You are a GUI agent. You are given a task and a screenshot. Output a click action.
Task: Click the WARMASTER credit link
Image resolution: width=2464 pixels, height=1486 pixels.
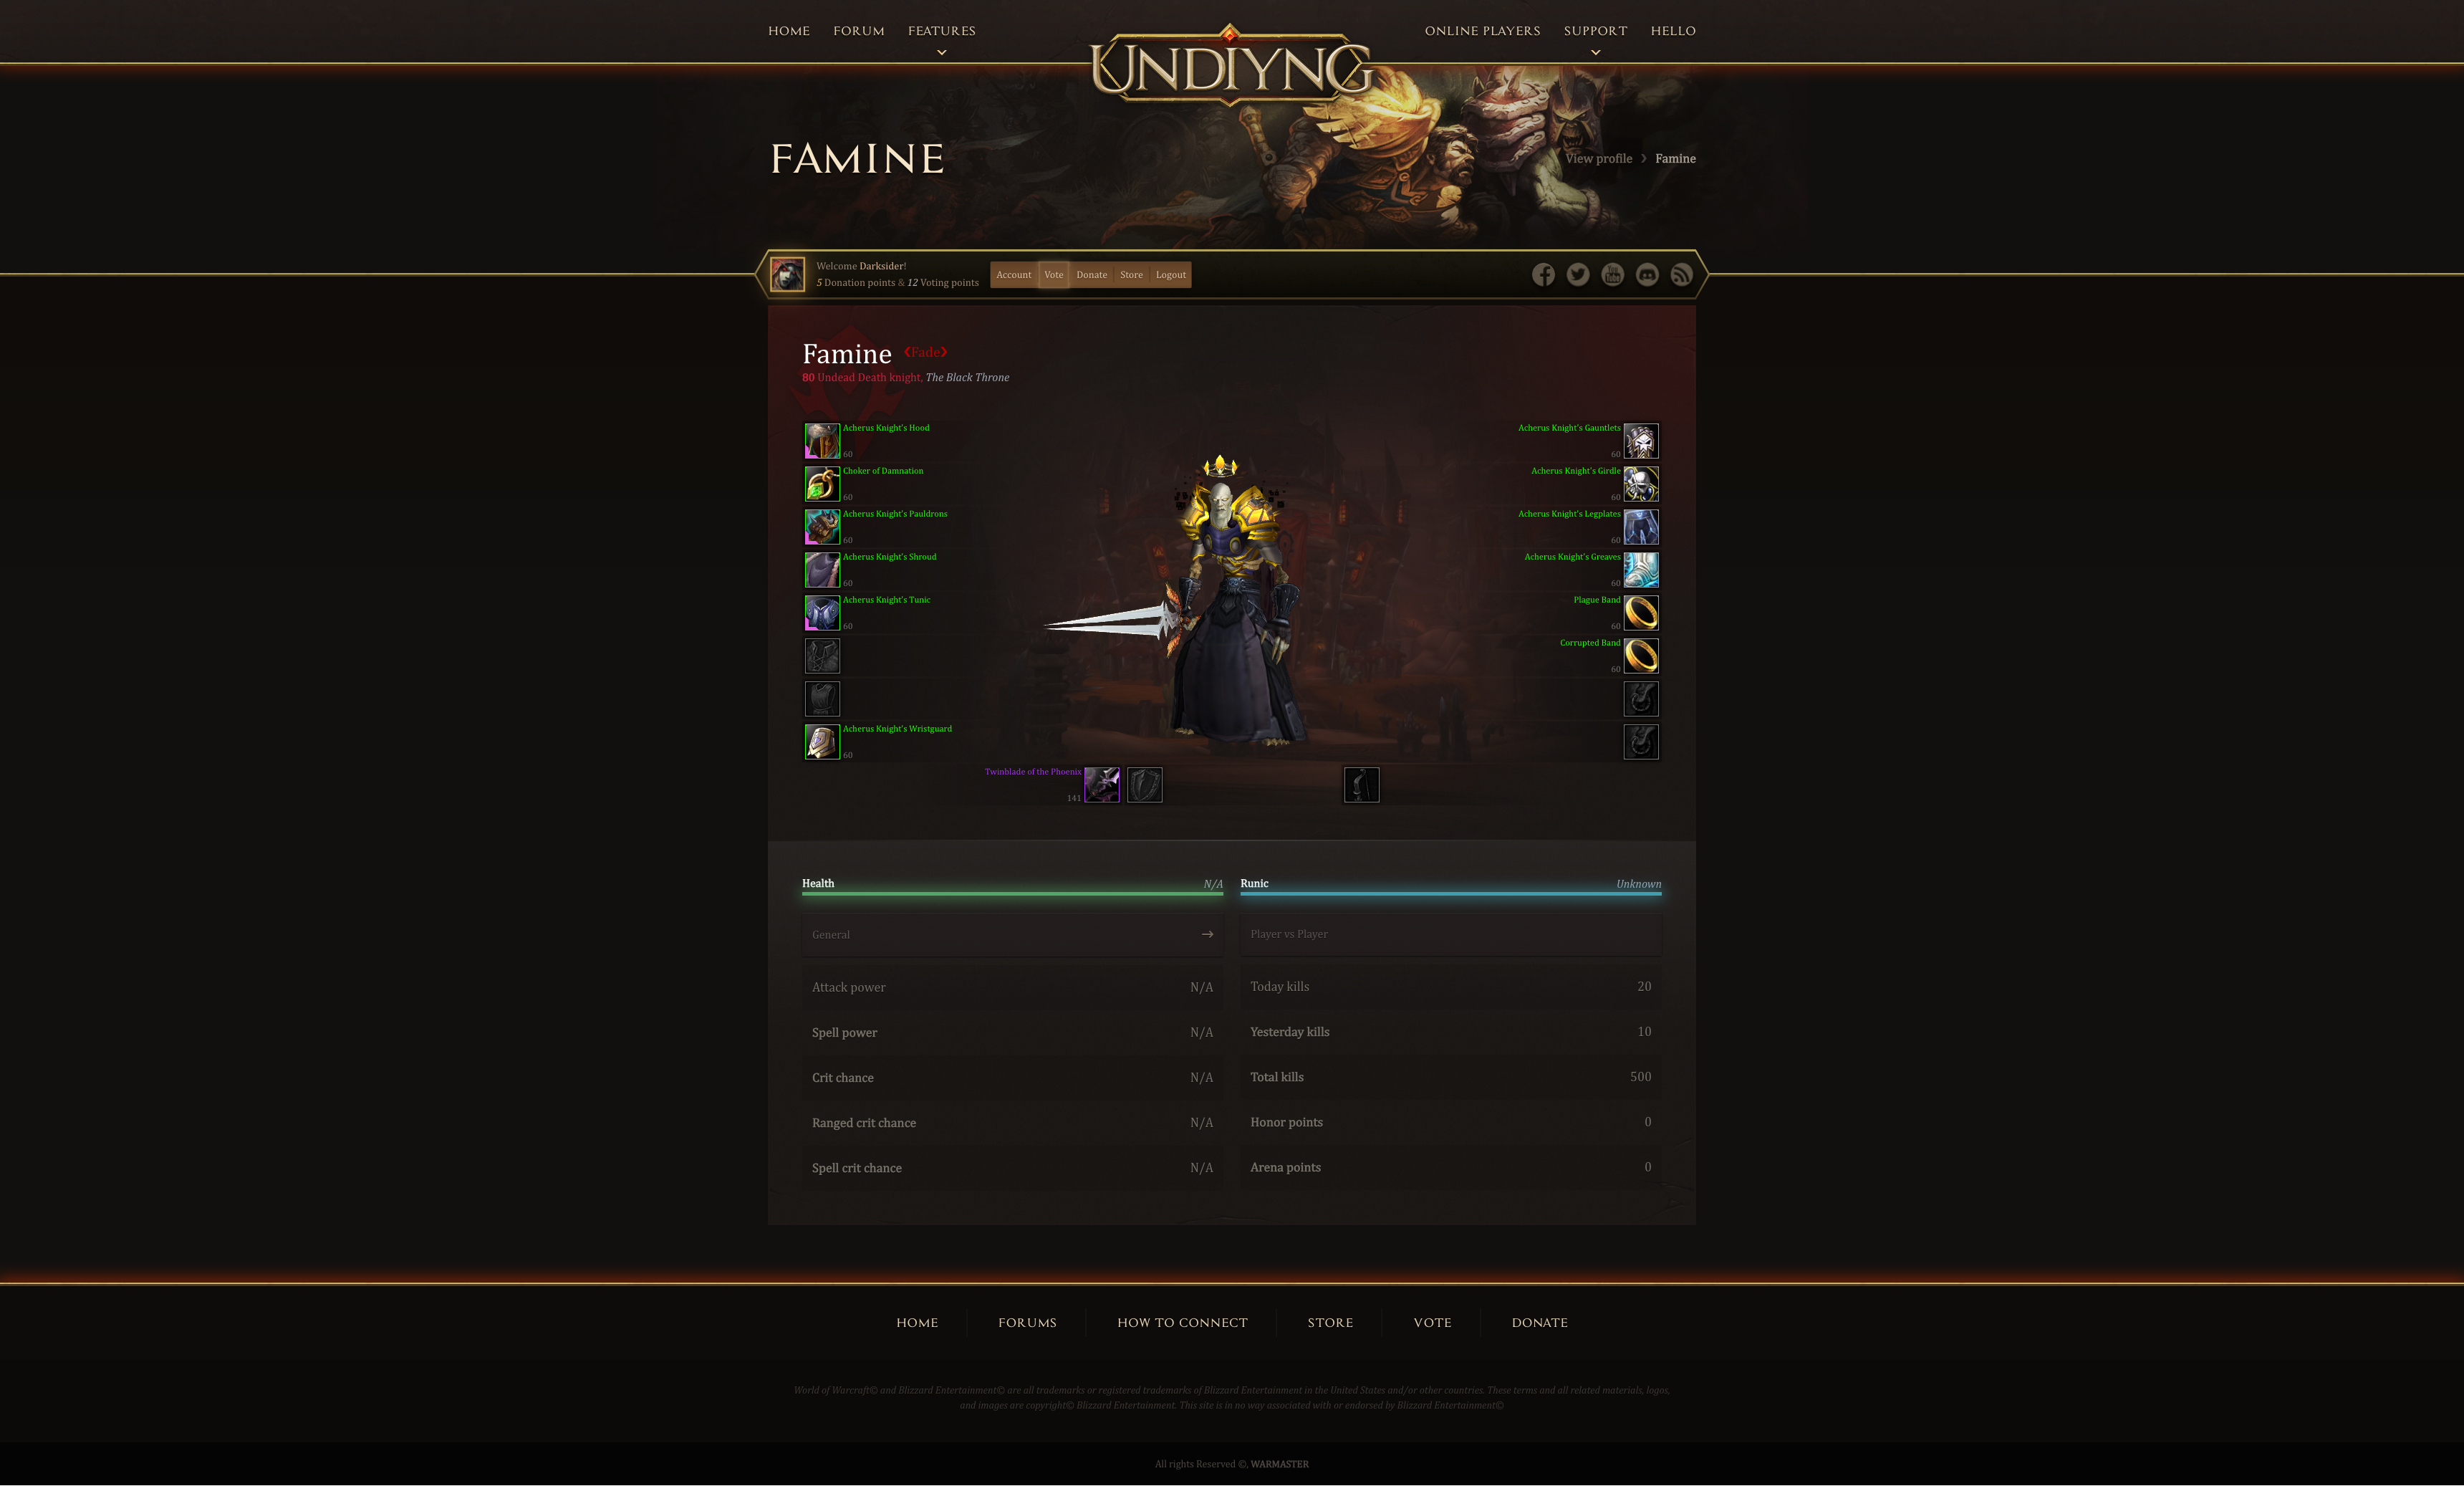pyautogui.click(x=1279, y=1464)
